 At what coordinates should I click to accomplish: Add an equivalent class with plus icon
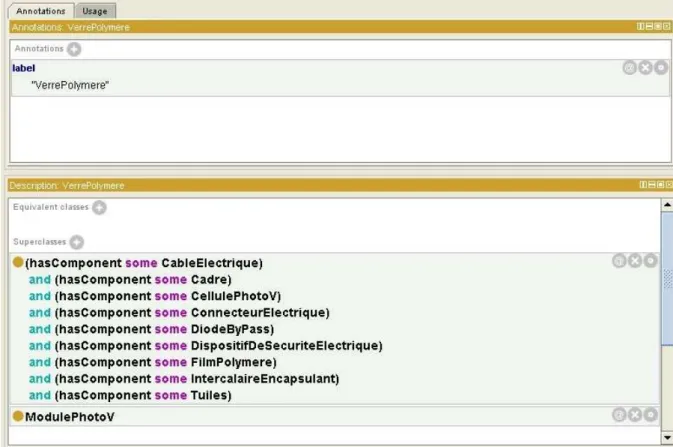click(x=99, y=207)
